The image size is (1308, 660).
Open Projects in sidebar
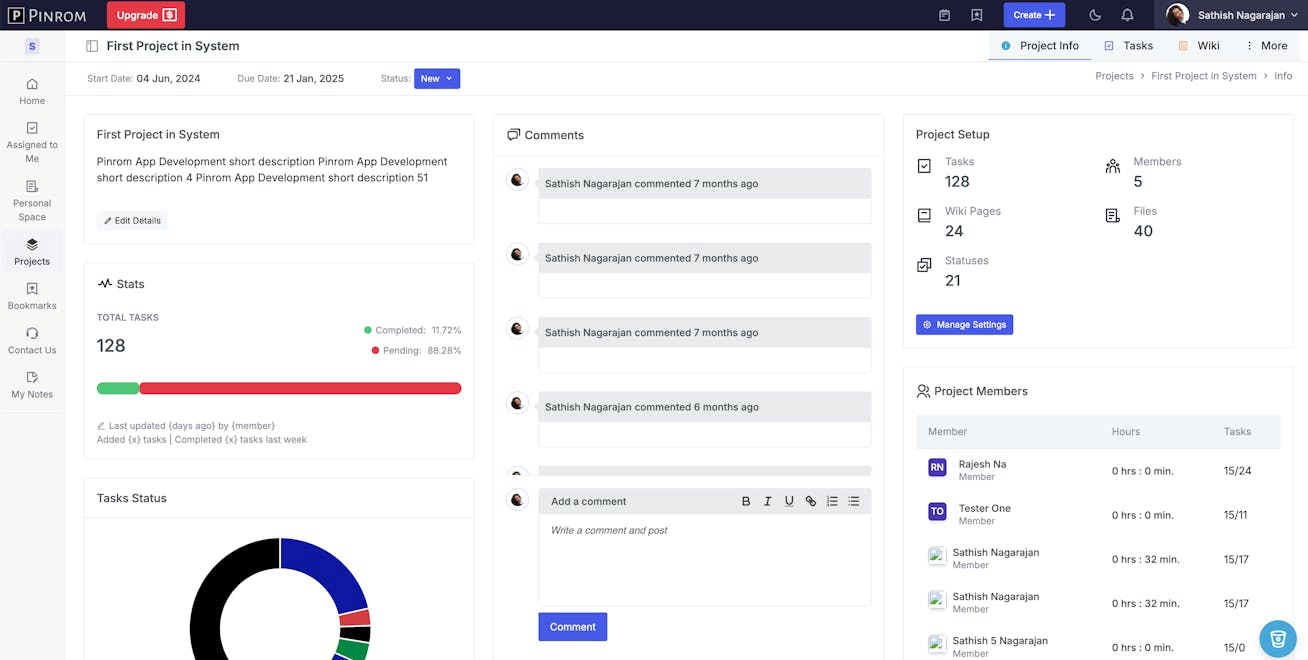(x=32, y=251)
